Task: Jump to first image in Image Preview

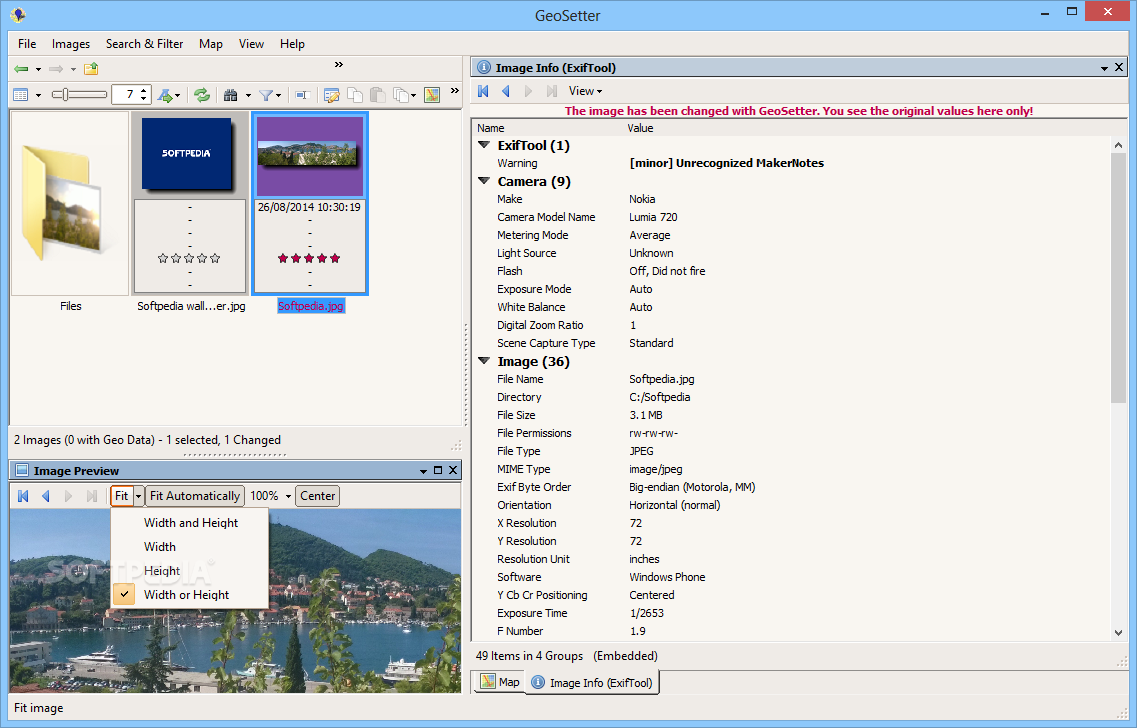Action: [22, 496]
